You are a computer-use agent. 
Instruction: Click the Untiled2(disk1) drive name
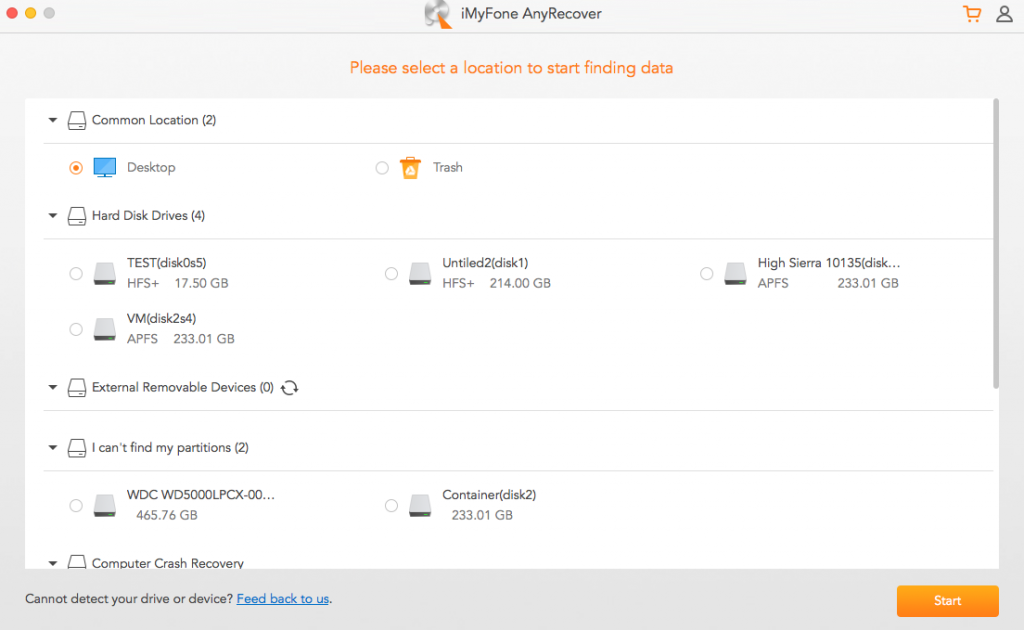(x=485, y=263)
